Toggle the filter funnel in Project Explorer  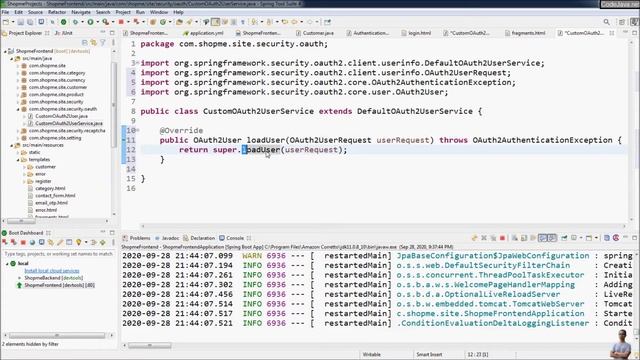point(103,42)
